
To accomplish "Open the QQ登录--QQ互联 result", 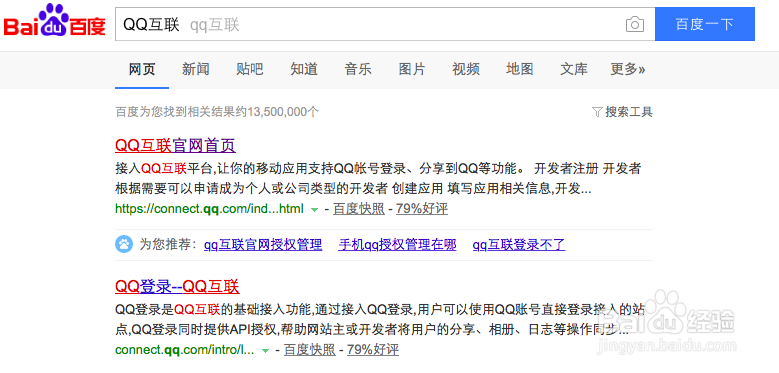I will (x=177, y=287).
